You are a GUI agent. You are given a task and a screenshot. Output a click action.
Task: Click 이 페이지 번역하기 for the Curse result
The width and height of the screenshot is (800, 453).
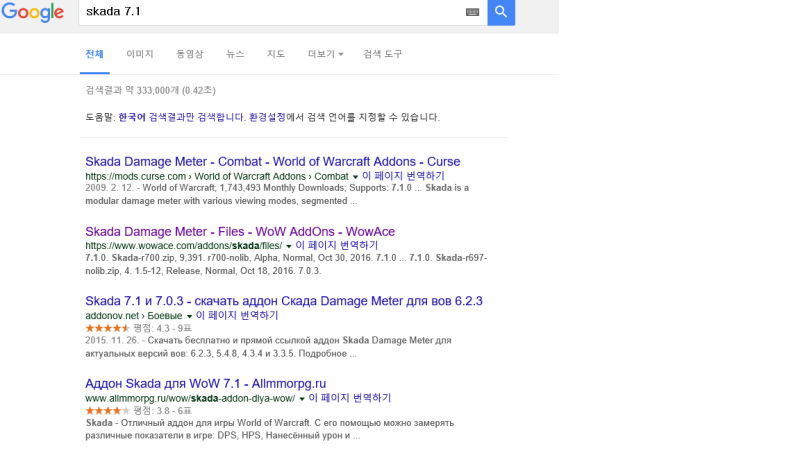[x=403, y=176]
